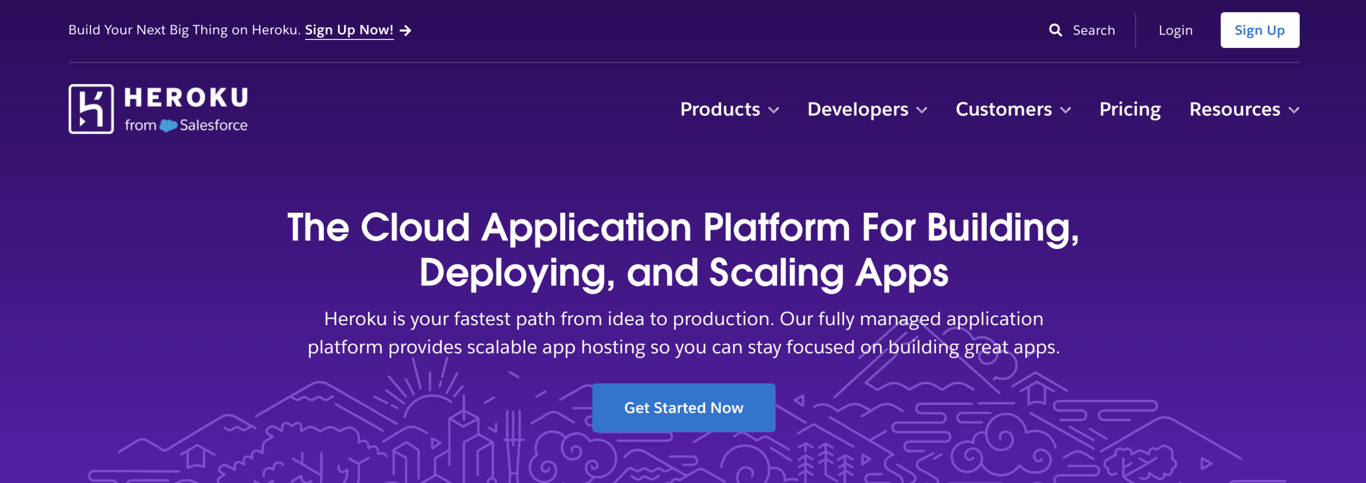
Task: Click the white Sign Up button
Action: click(x=1260, y=30)
